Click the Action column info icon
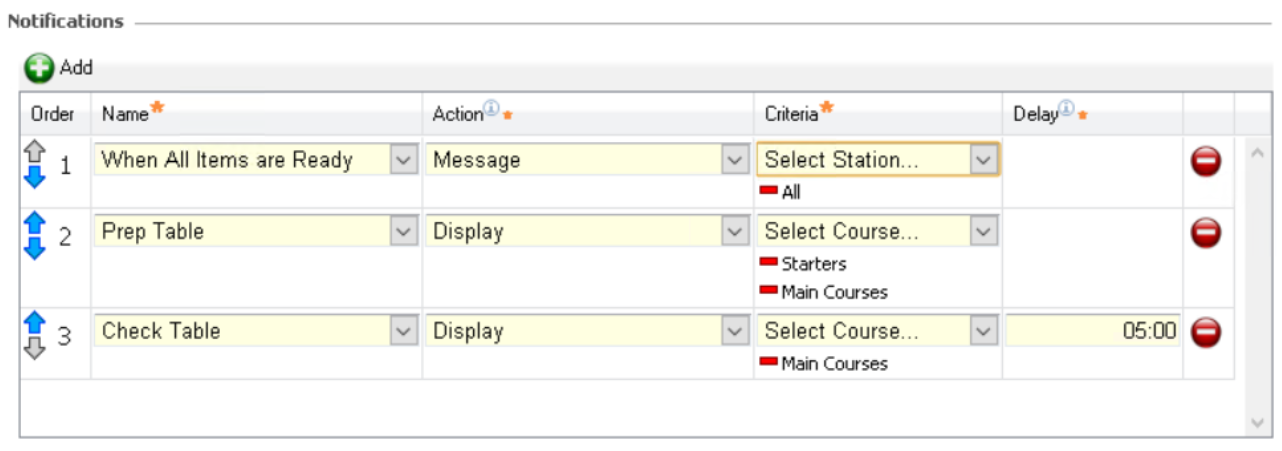Image resolution: width=1282 pixels, height=451 pixels. (x=491, y=110)
